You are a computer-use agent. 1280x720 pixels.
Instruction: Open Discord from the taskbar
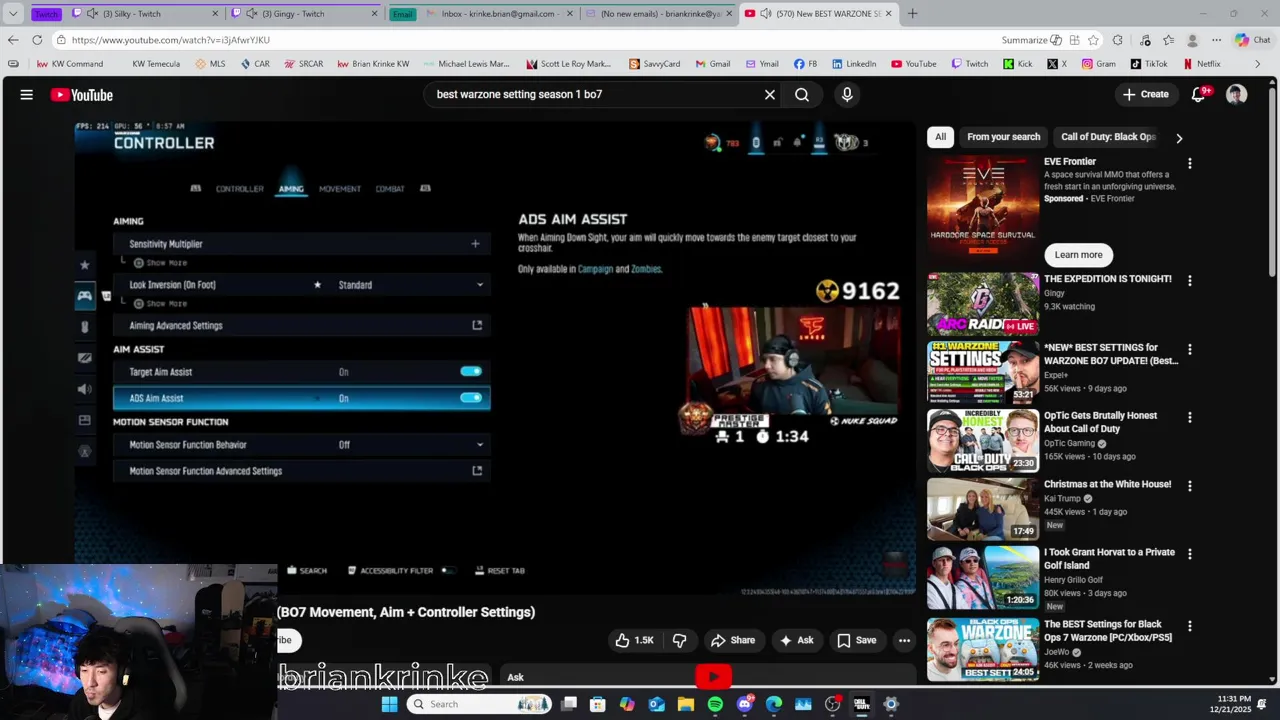744,704
